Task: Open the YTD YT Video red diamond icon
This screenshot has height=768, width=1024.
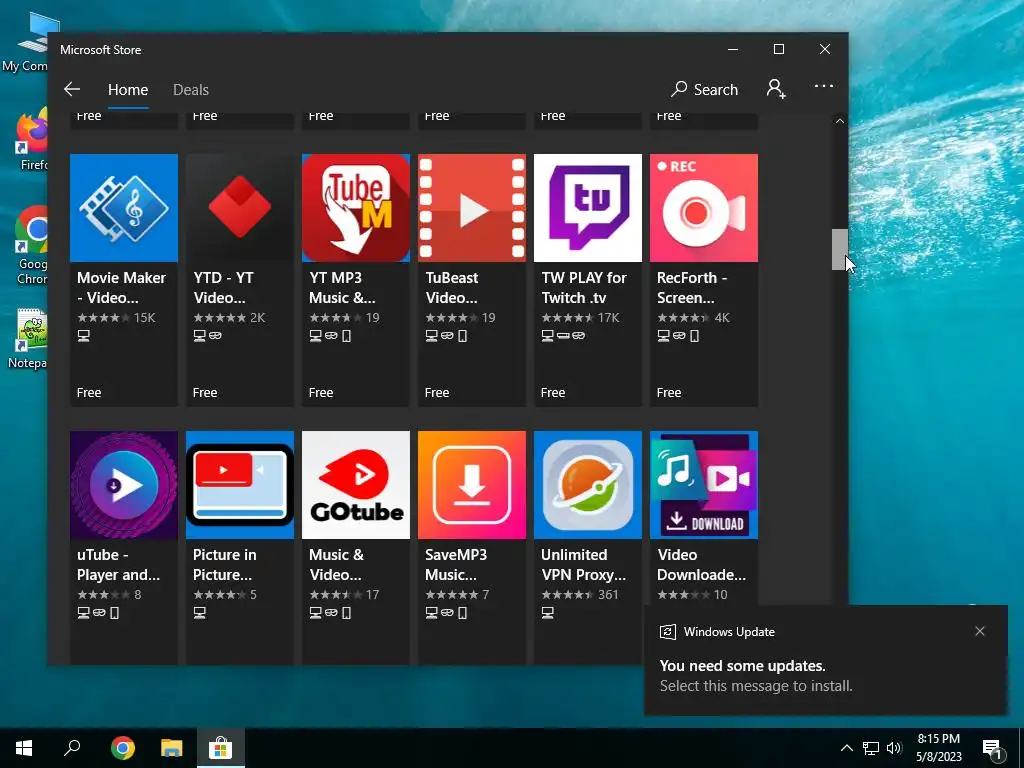Action: 240,208
